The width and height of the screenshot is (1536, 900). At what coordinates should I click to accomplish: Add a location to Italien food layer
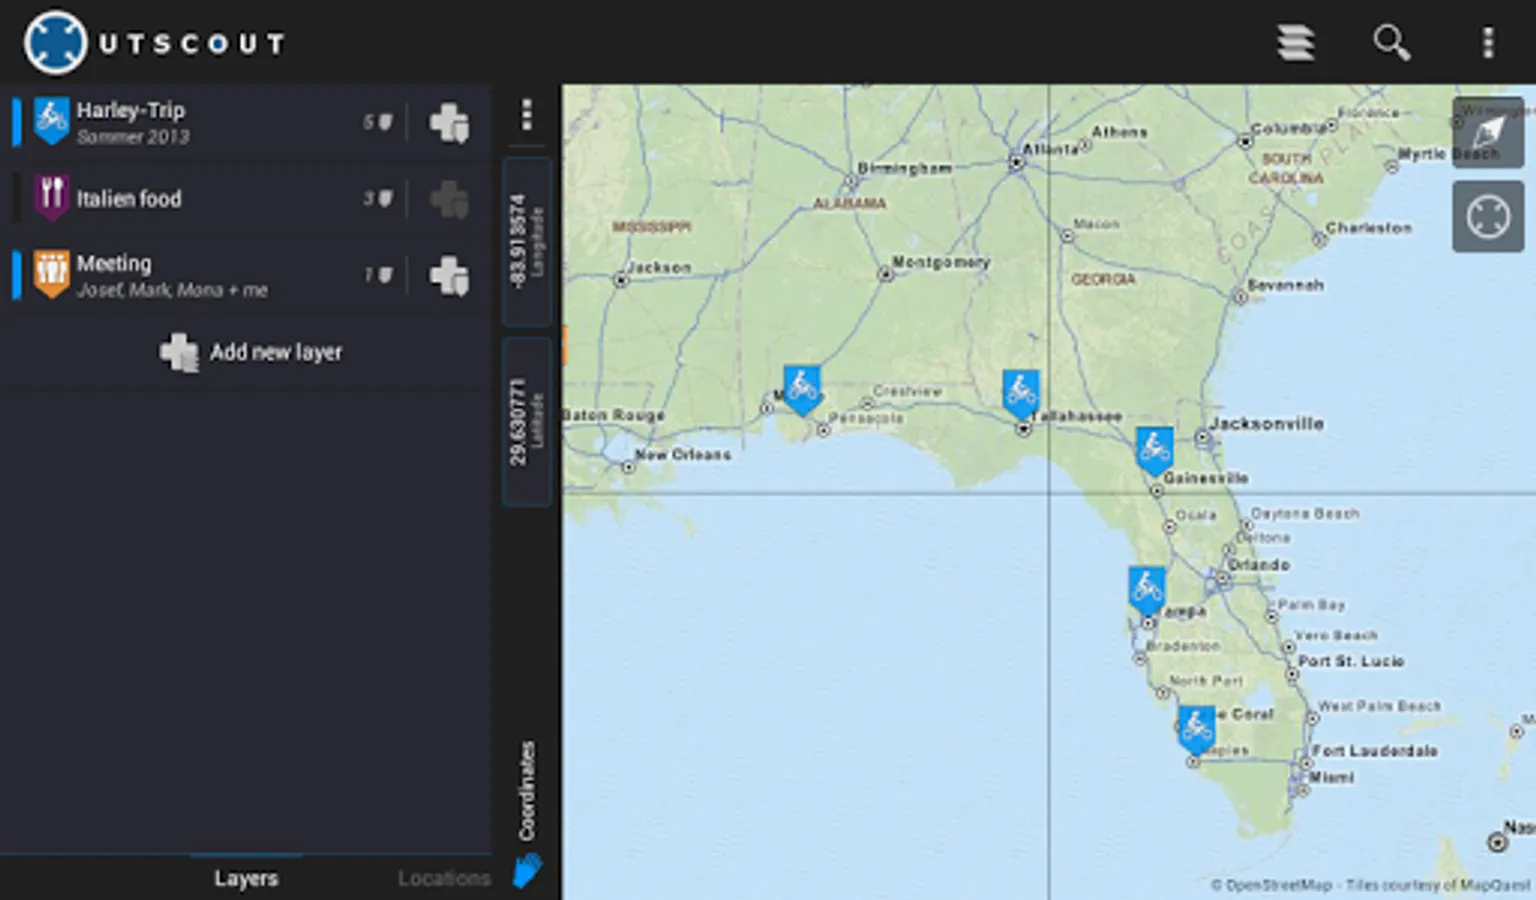(x=449, y=199)
